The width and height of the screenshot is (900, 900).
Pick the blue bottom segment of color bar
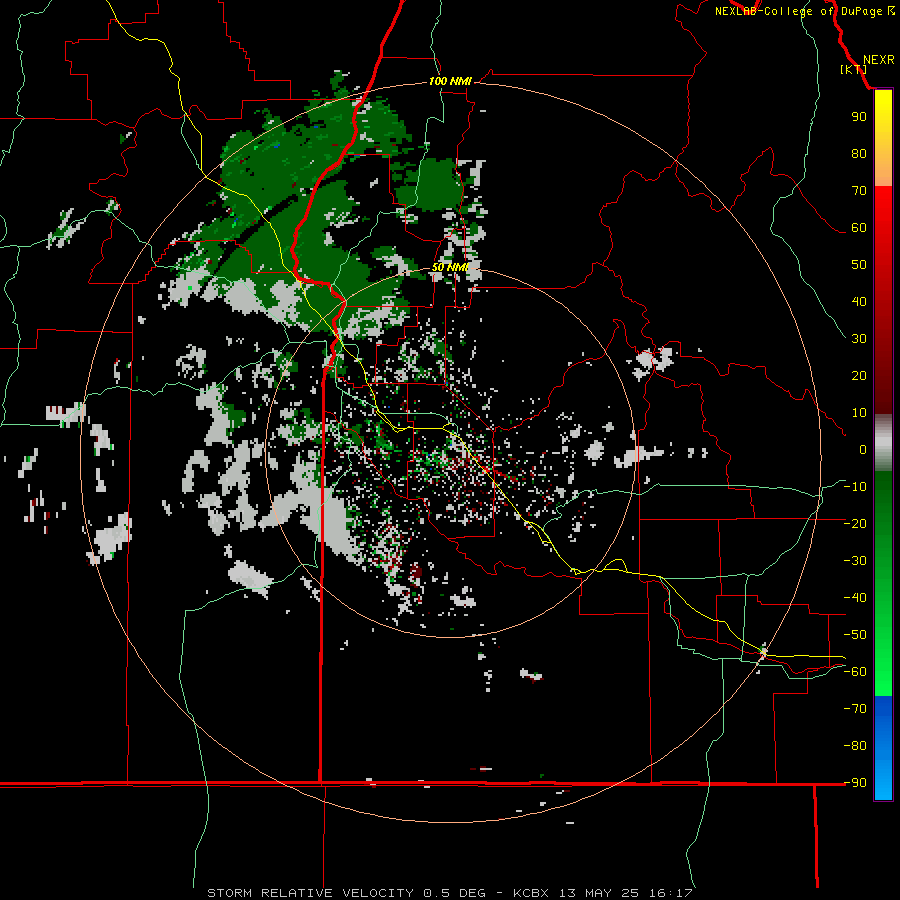coord(883,748)
